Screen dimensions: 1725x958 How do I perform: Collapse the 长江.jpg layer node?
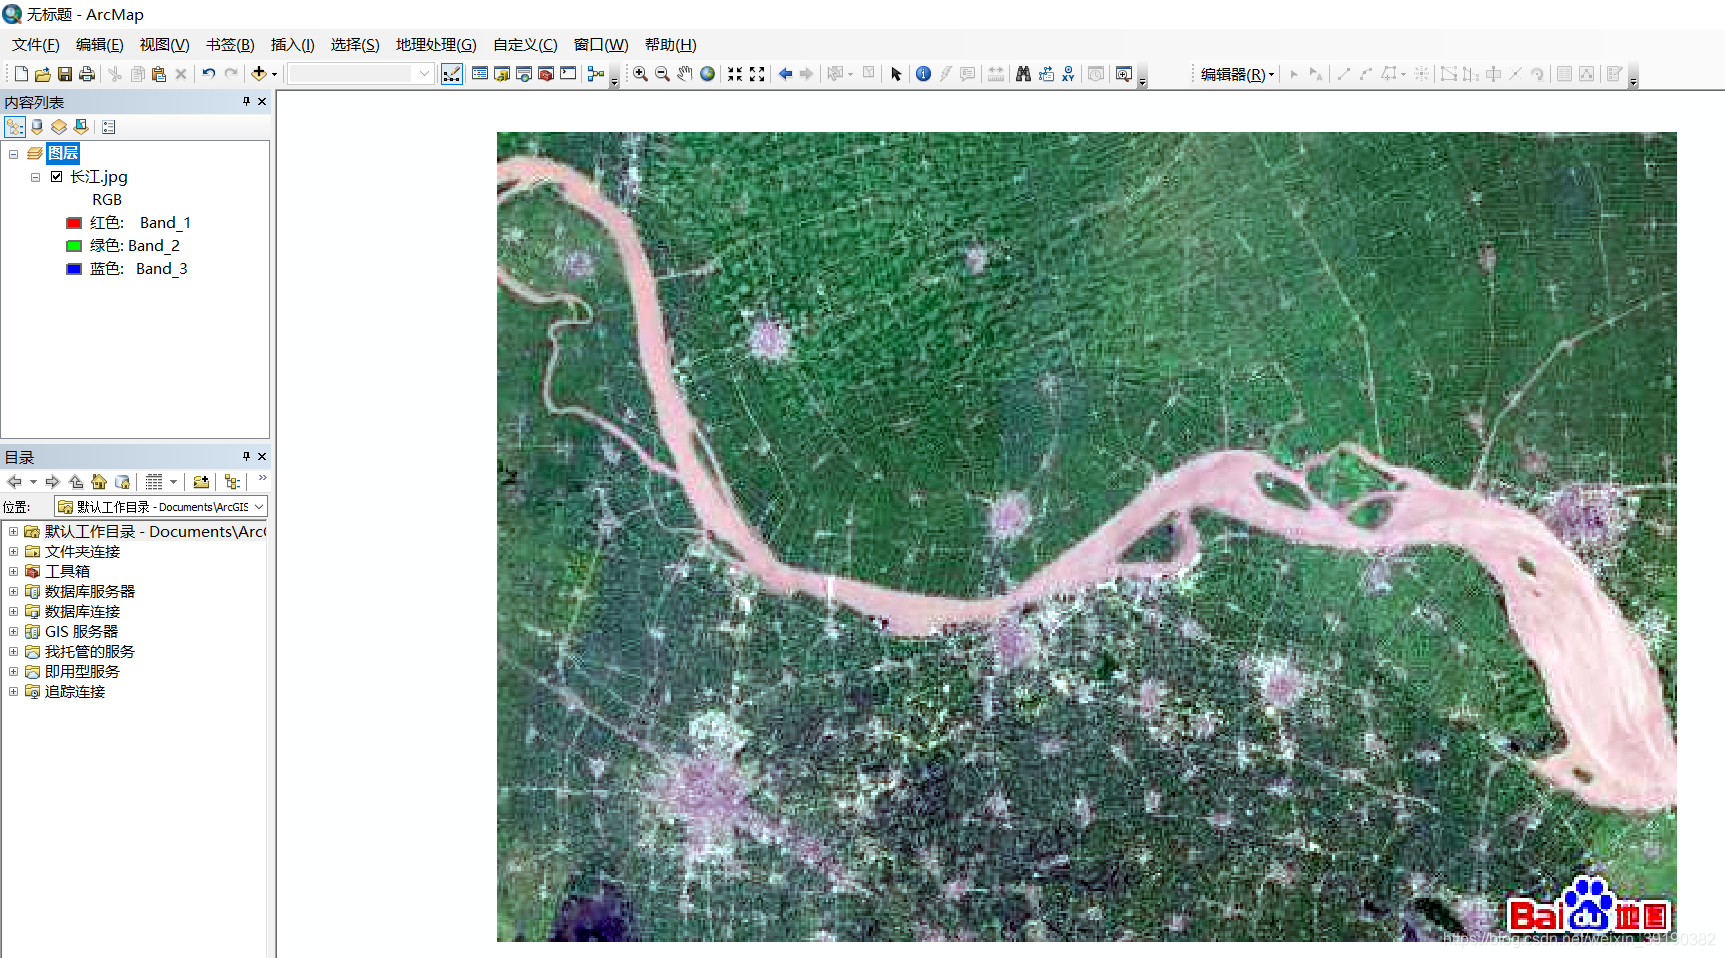coord(36,177)
